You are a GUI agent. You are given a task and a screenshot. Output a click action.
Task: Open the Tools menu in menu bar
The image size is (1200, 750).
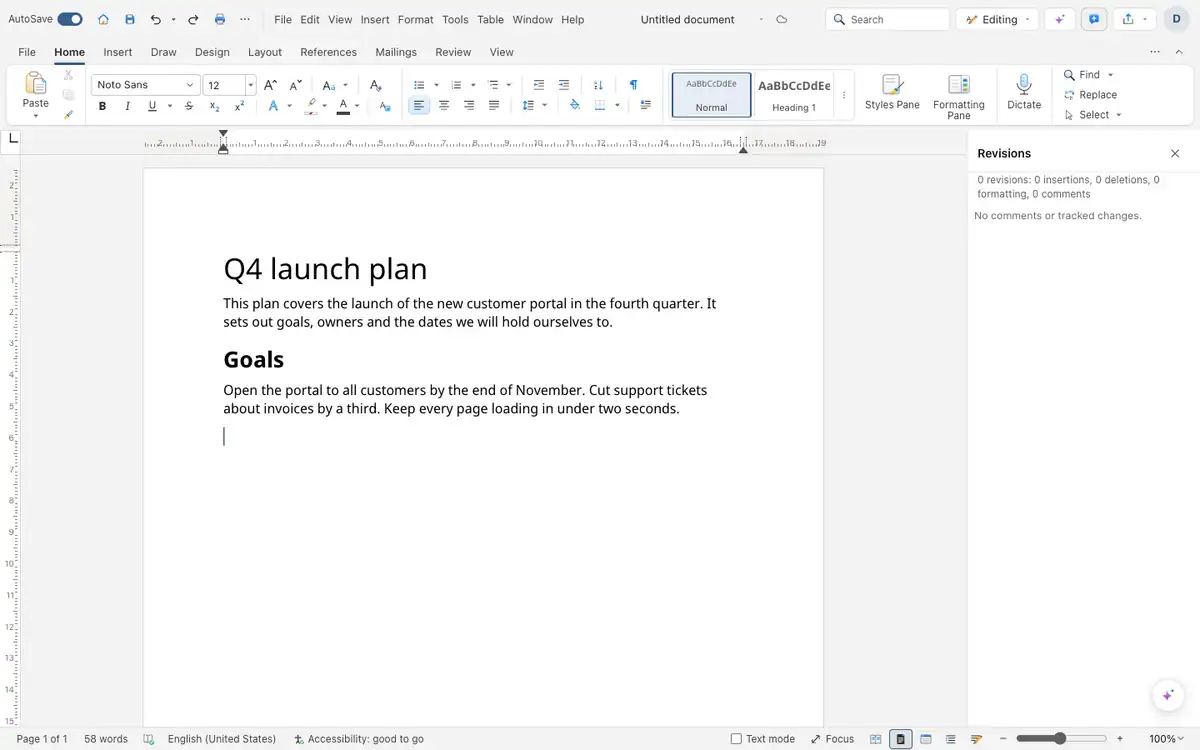pos(455,19)
